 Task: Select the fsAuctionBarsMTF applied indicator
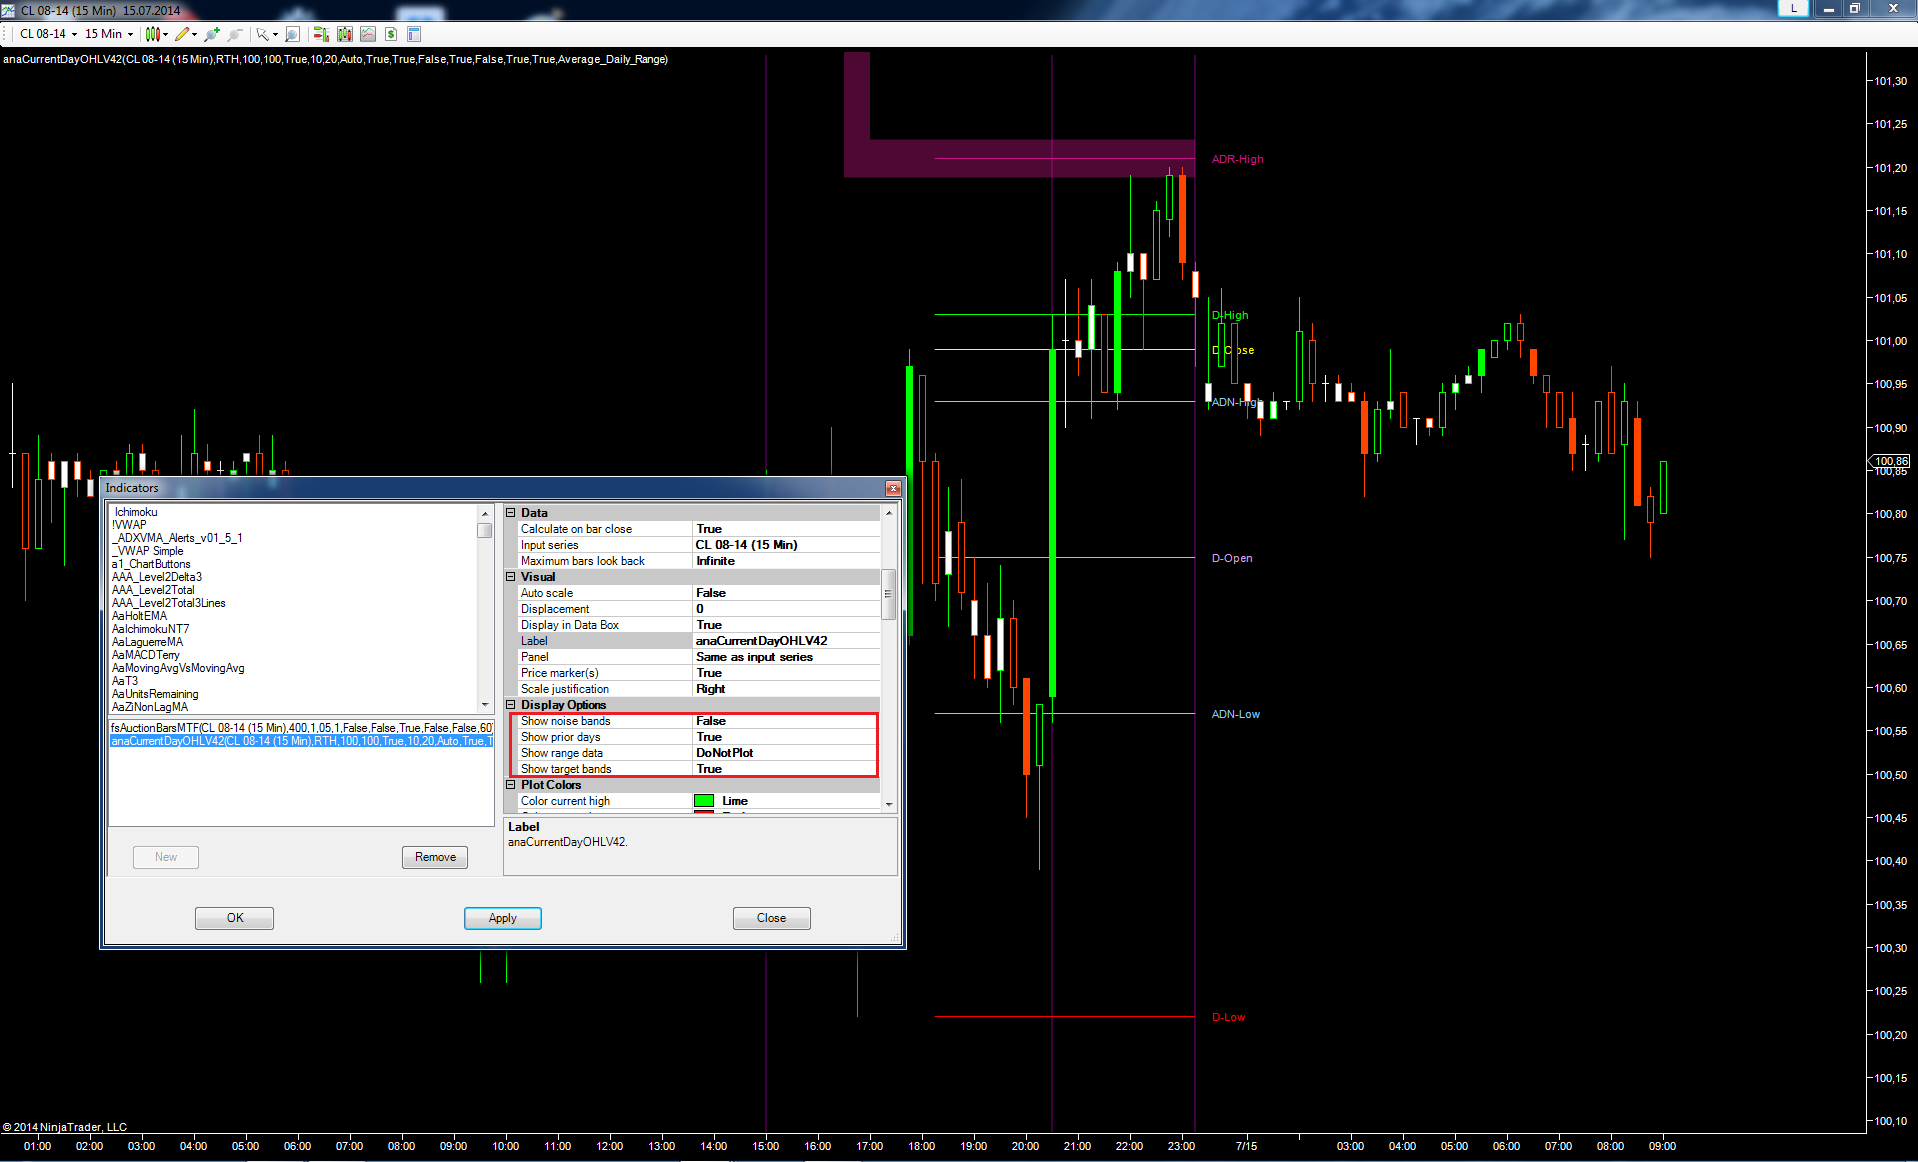(x=301, y=728)
